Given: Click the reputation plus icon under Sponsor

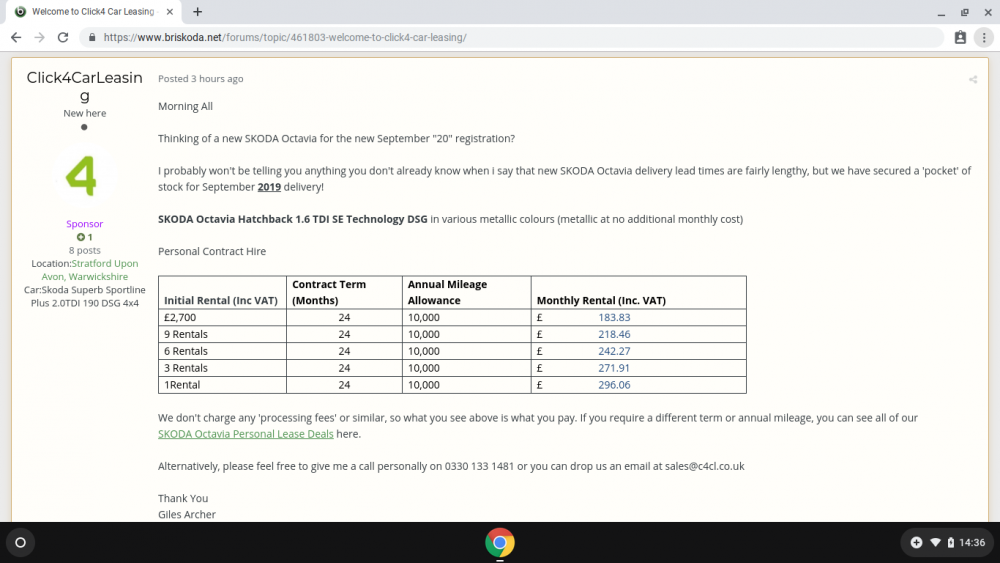Looking at the screenshot, I should pos(81,237).
